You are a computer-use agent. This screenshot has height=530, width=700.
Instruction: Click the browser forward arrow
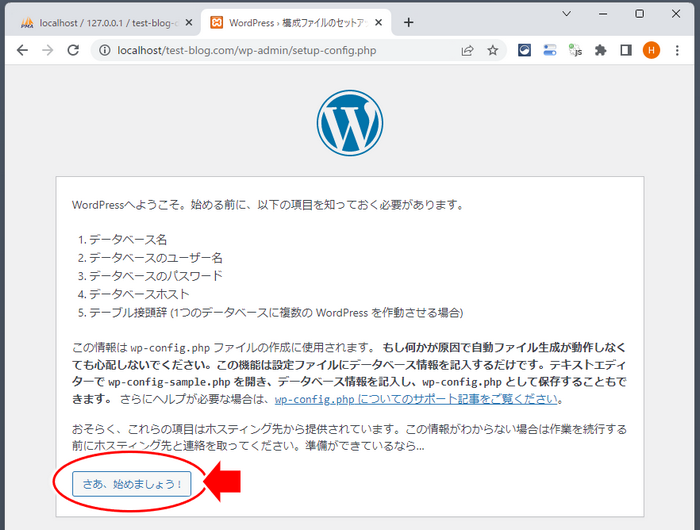click(47, 50)
